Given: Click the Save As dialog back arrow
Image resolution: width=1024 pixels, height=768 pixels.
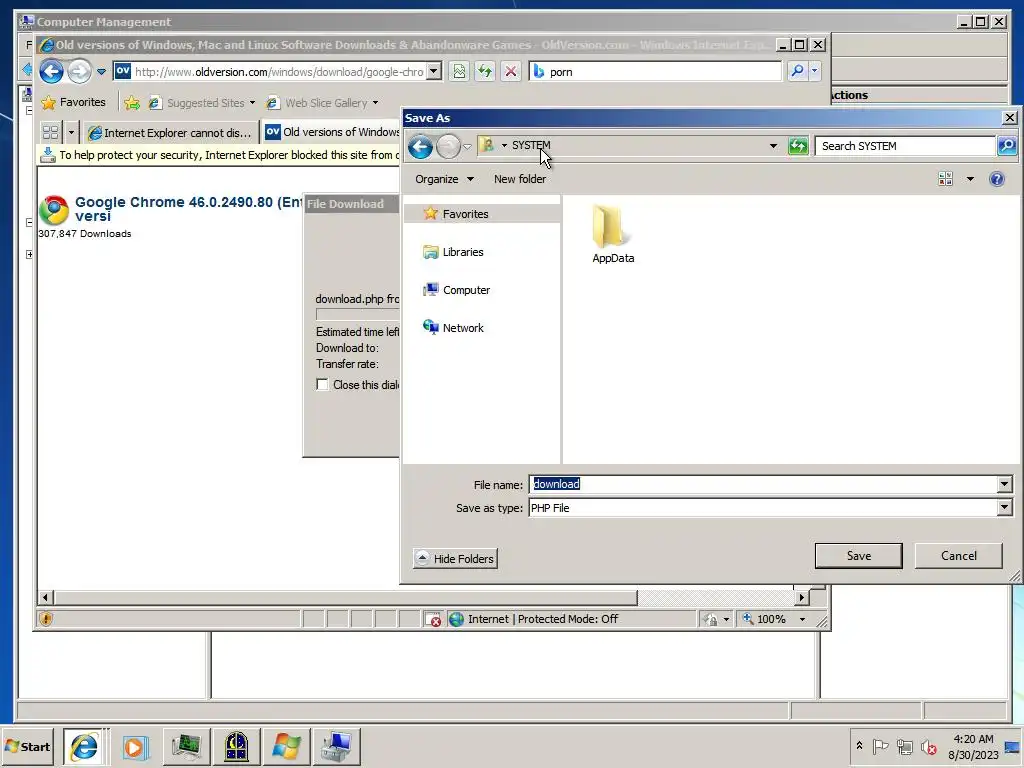Looking at the screenshot, I should (421, 146).
